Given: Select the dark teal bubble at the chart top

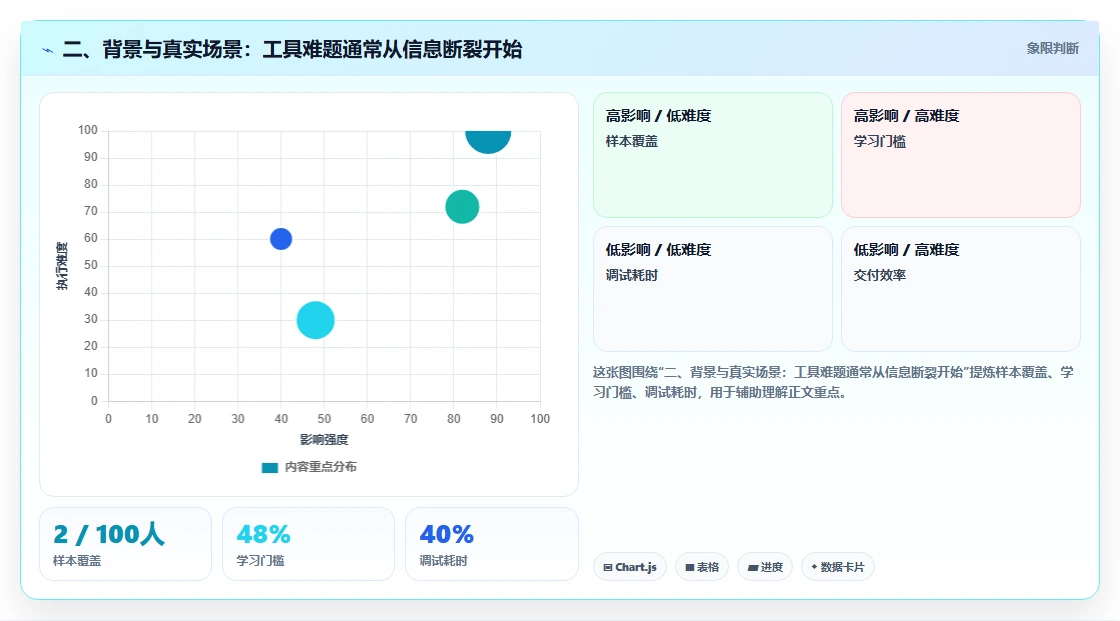Looking at the screenshot, I should (488, 141).
